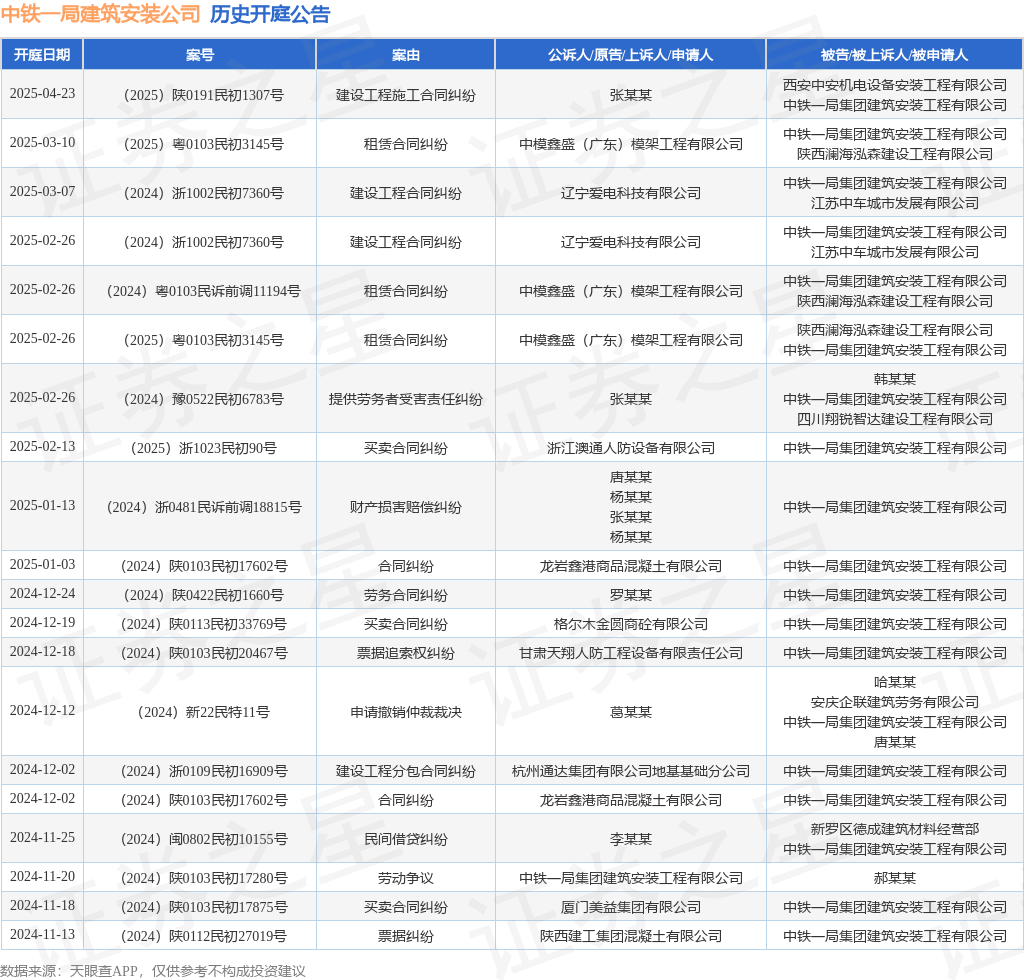The height and width of the screenshot is (980, 1024).
Task: Select date cell 2025-03-07
Action: click(42, 191)
